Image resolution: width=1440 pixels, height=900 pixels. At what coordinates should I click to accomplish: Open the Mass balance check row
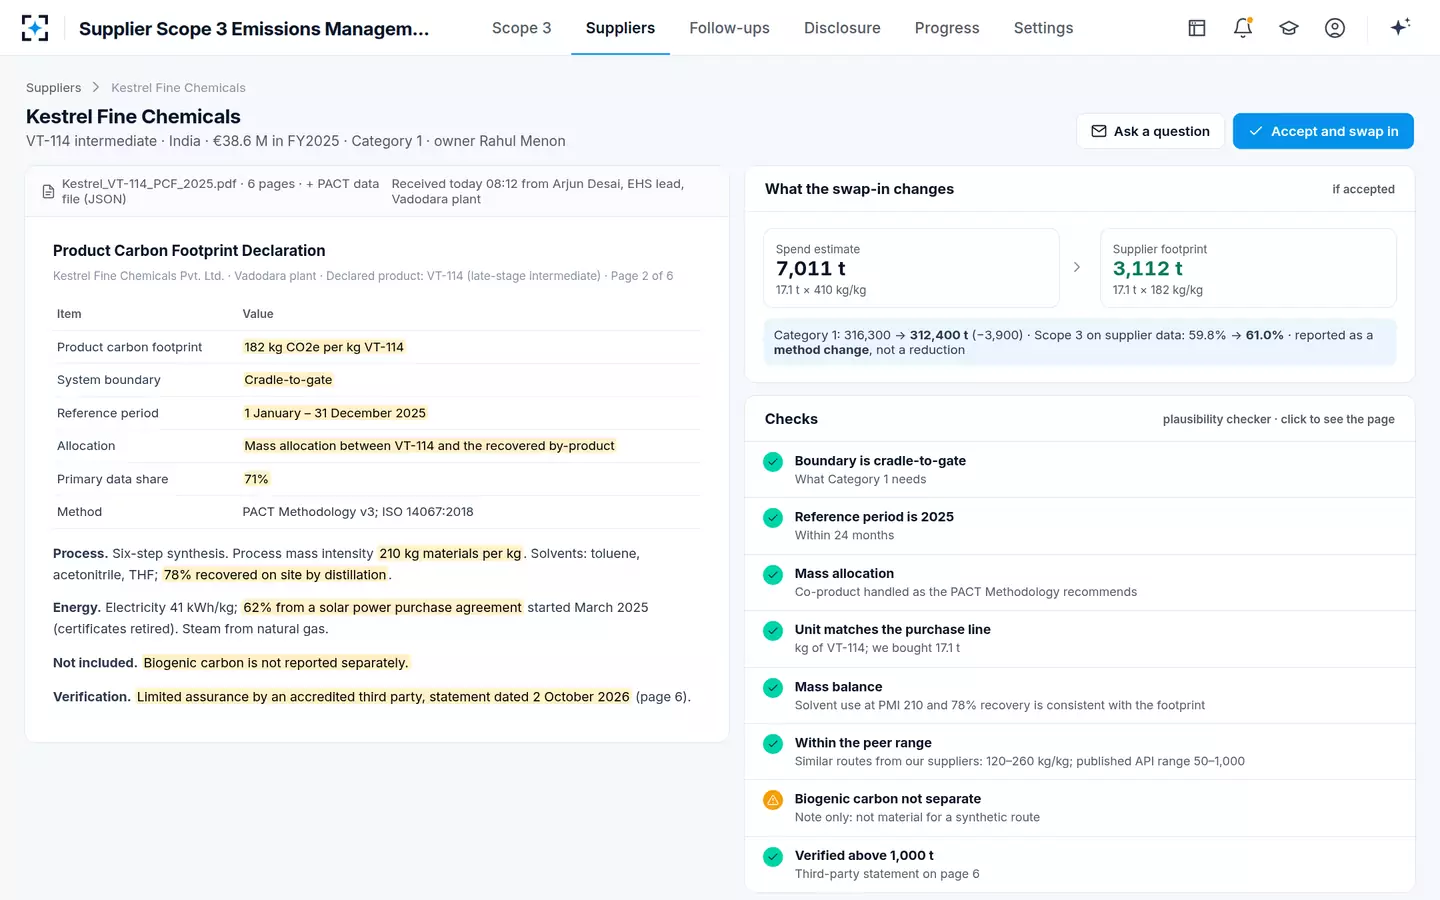click(x=1080, y=695)
